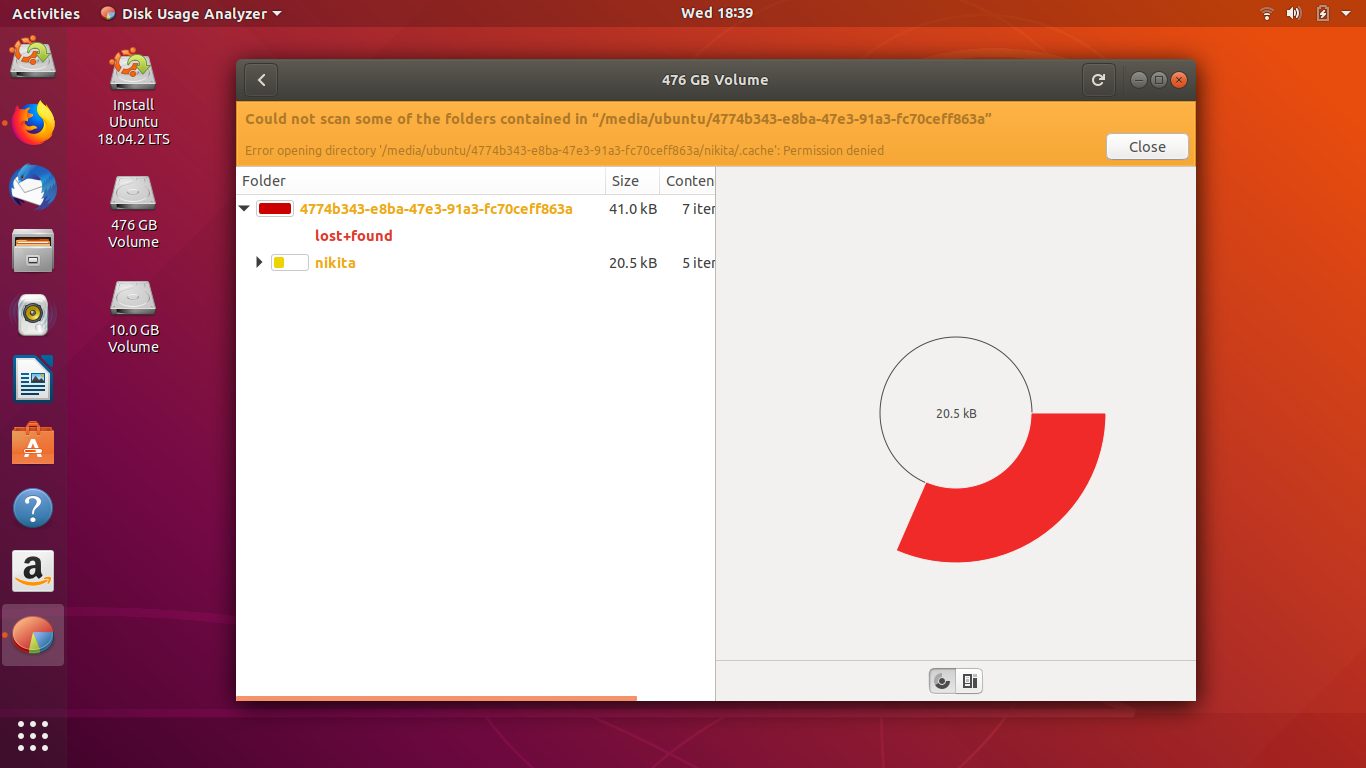Screen dimensions: 1366x768
Task: Click nikita's 20.5 kB size cell
Action: pyautogui.click(x=633, y=263)
